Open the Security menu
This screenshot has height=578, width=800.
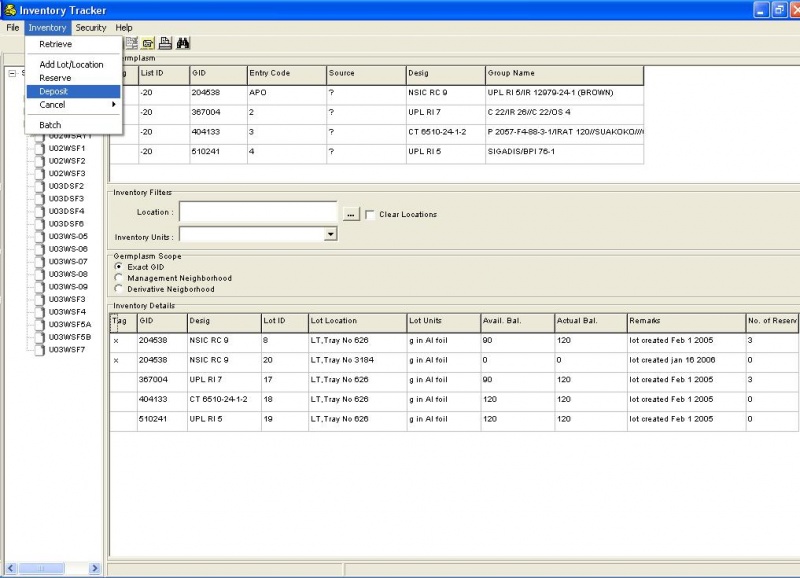tap(91, 28)
